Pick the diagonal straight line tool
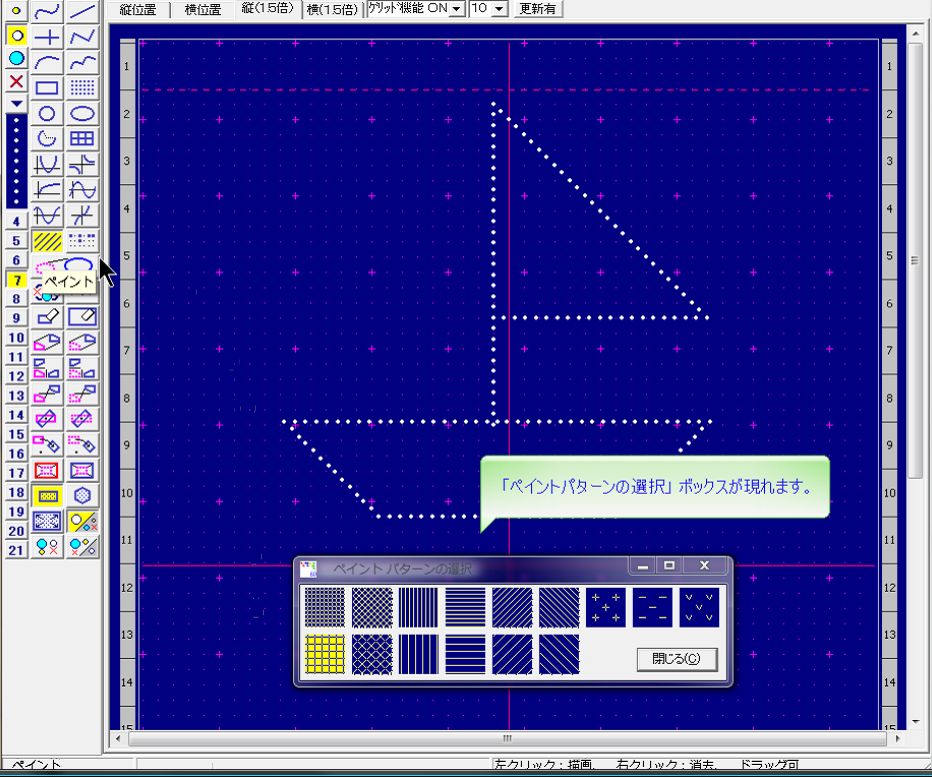932x777 pixels. click(83, 11)
